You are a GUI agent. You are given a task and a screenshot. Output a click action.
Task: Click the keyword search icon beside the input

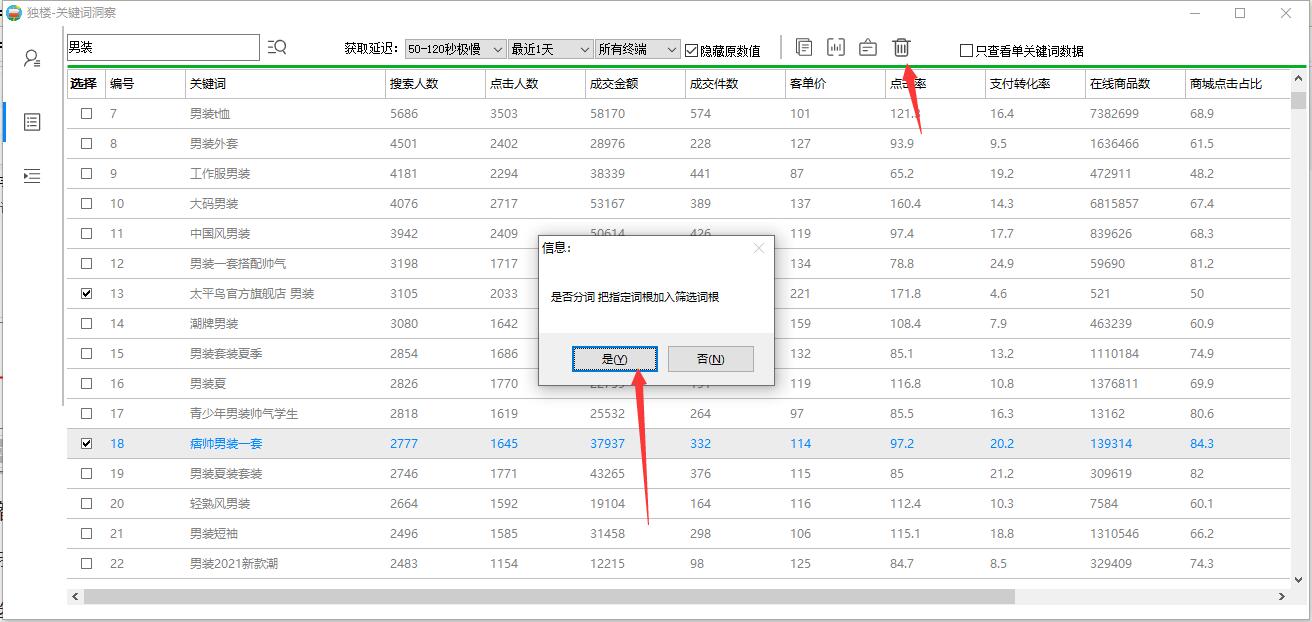(277, 47)
